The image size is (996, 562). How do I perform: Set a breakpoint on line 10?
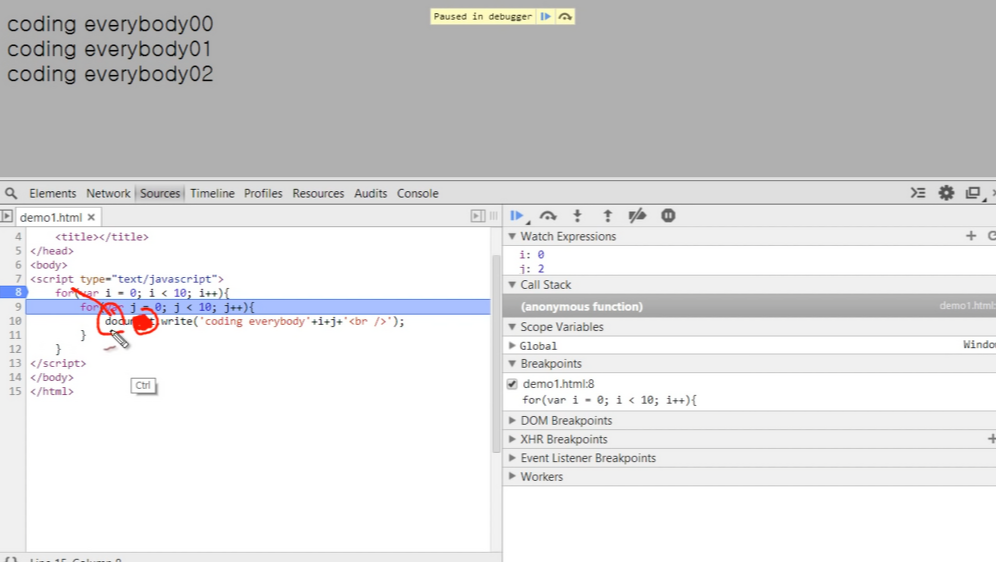[x=13, y=321]
